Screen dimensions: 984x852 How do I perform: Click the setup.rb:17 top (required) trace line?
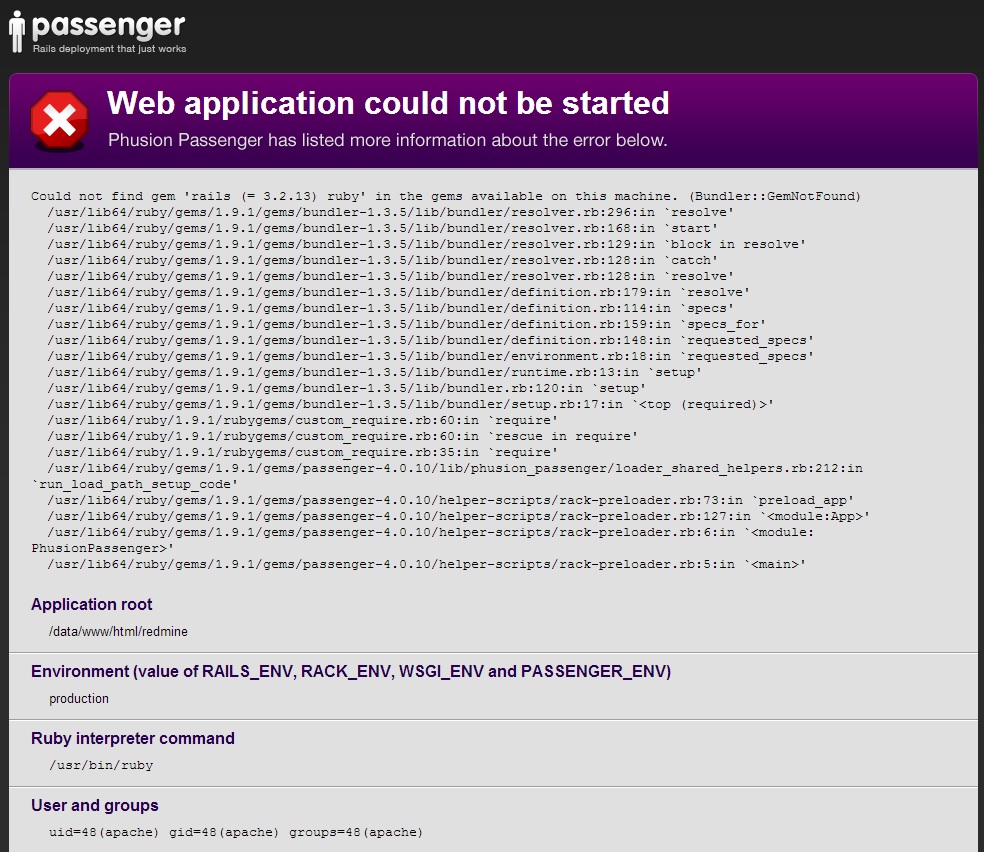click(x=410, y=404)
